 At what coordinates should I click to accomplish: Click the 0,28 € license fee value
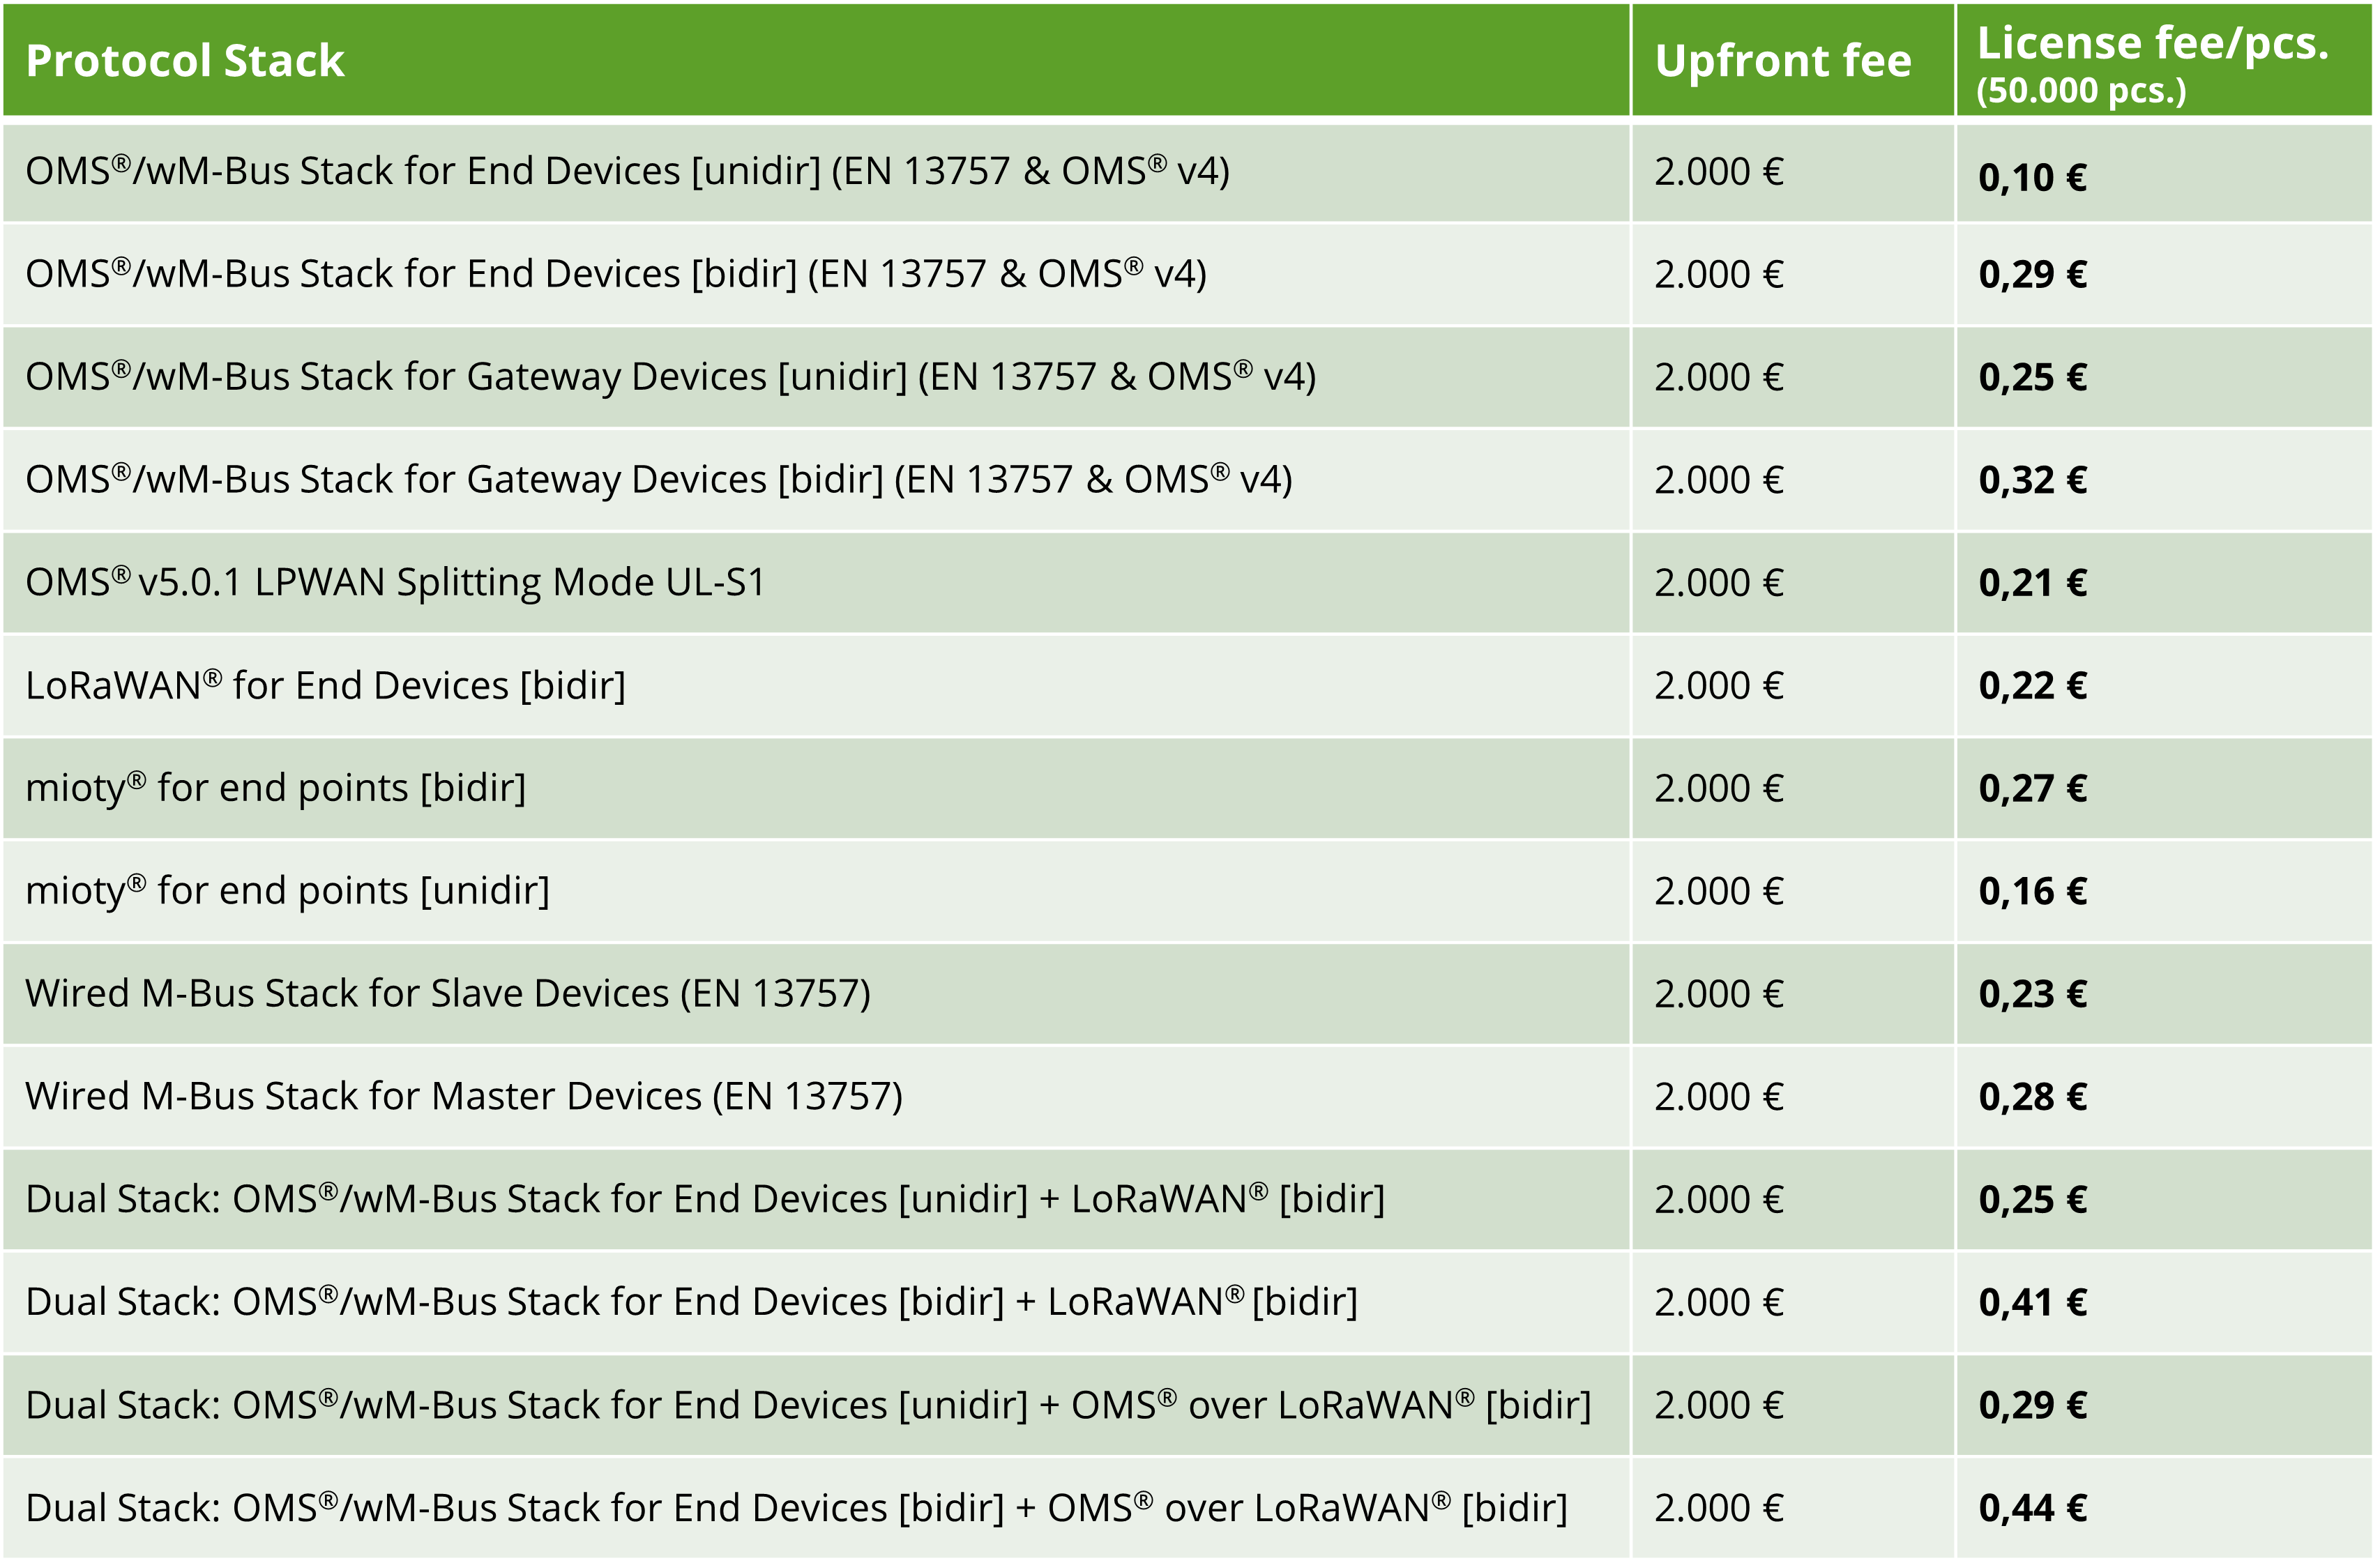point(2032,1097)
